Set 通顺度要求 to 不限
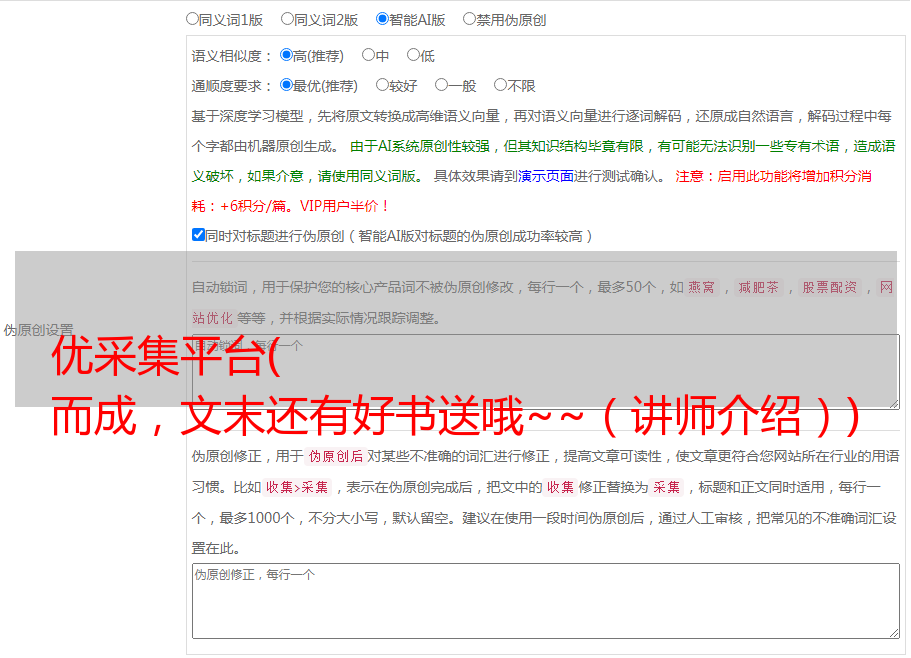 point(500,85)
